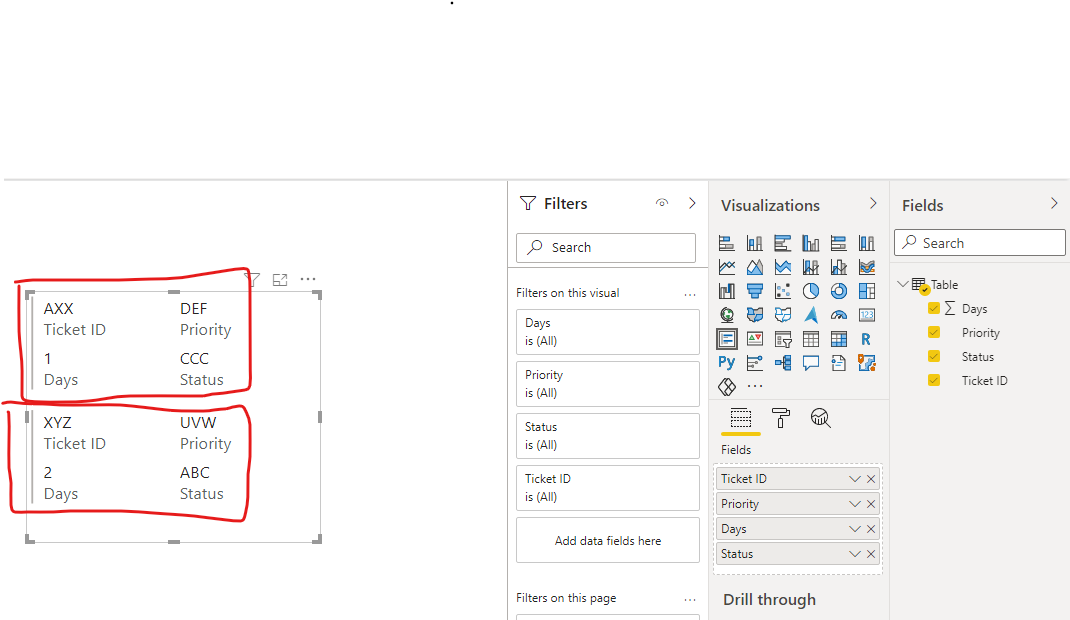This screenshot has height=620, width=1070.
Task: Click Add data fields here in Filters
Action: 607,540
